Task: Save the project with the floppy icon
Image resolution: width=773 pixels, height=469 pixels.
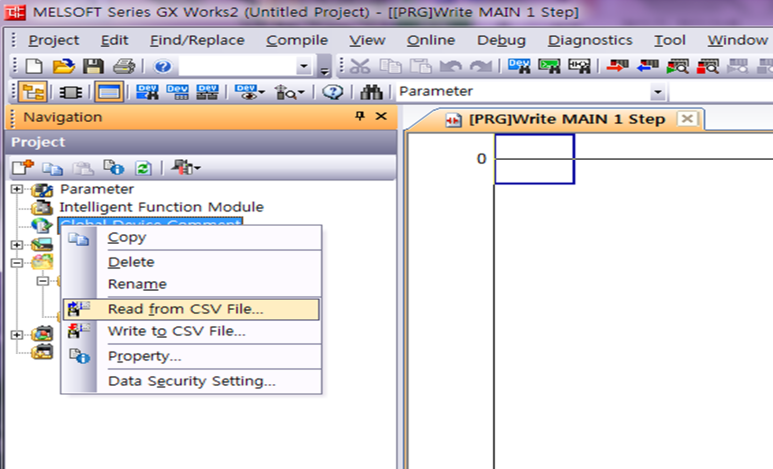Action: [93, 66]
